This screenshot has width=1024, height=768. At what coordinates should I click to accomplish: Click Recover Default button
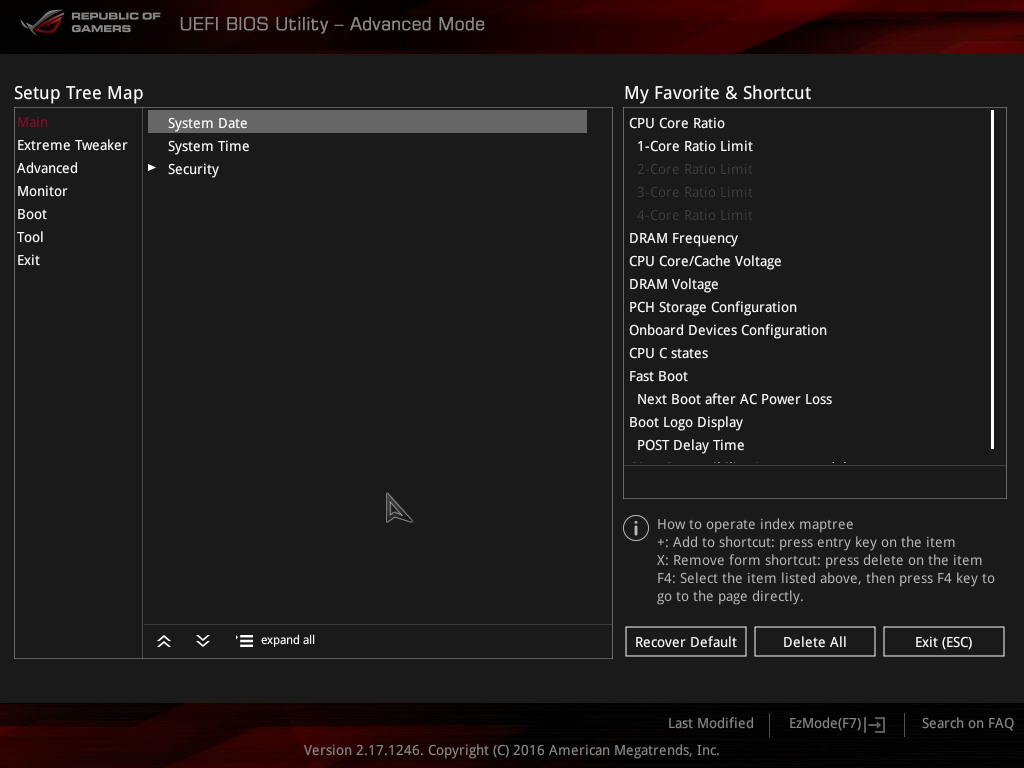[686, 642]
